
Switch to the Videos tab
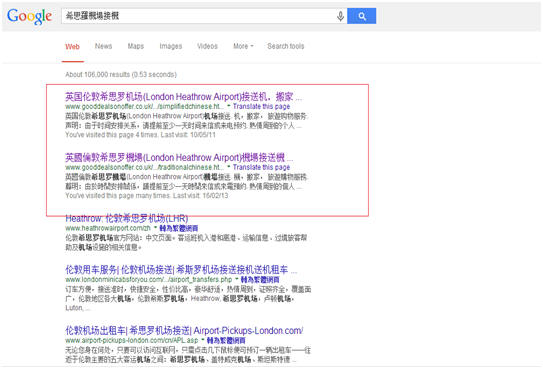207,46
